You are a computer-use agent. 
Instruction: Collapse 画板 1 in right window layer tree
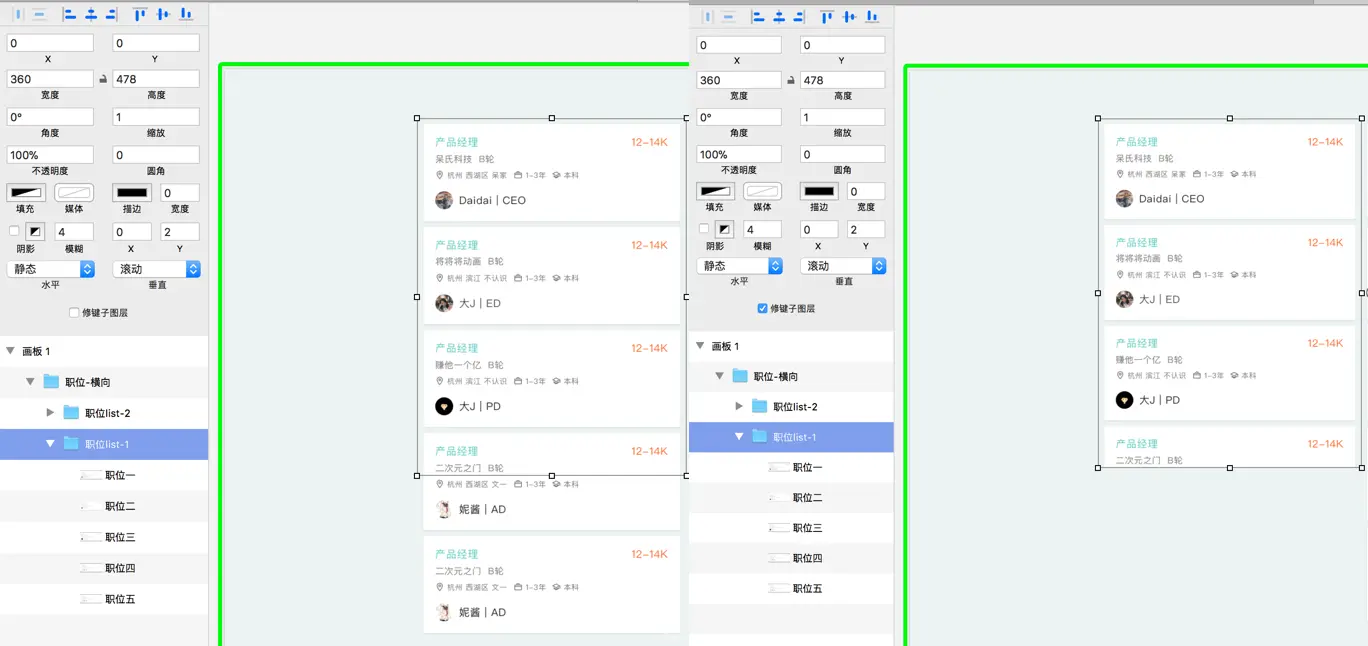[x=699, y=346]
